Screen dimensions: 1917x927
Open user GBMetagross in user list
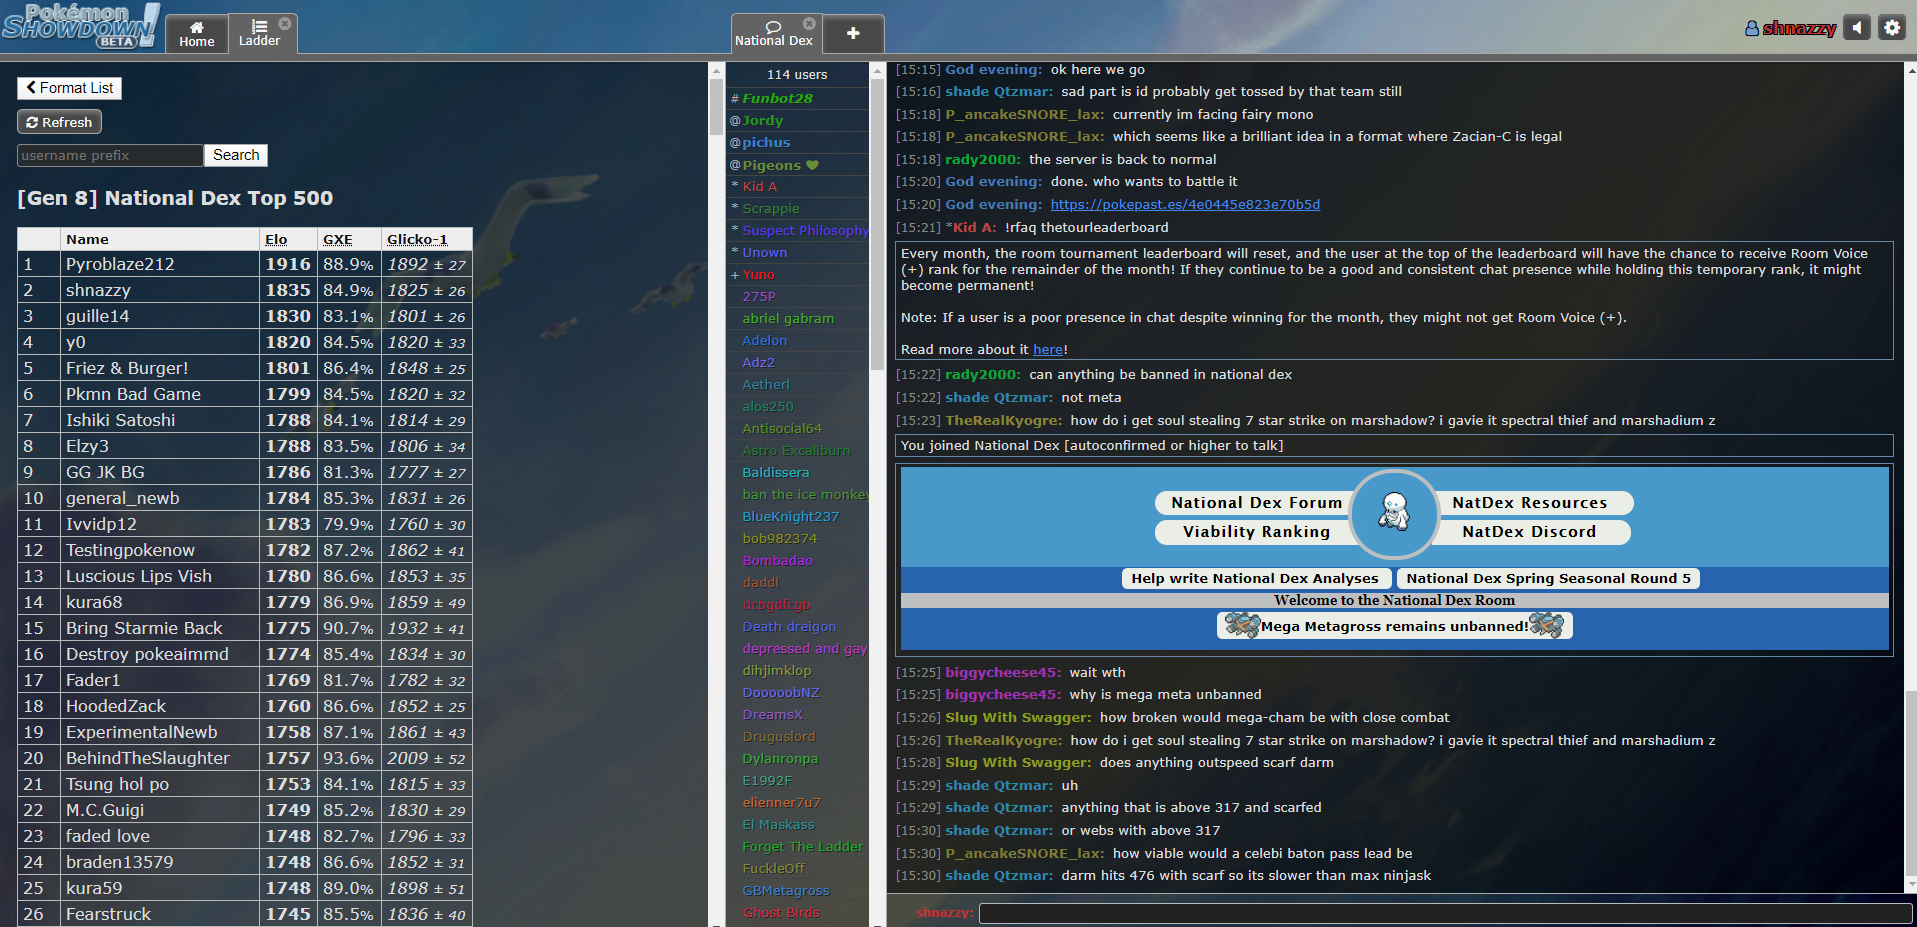point(797,890)
